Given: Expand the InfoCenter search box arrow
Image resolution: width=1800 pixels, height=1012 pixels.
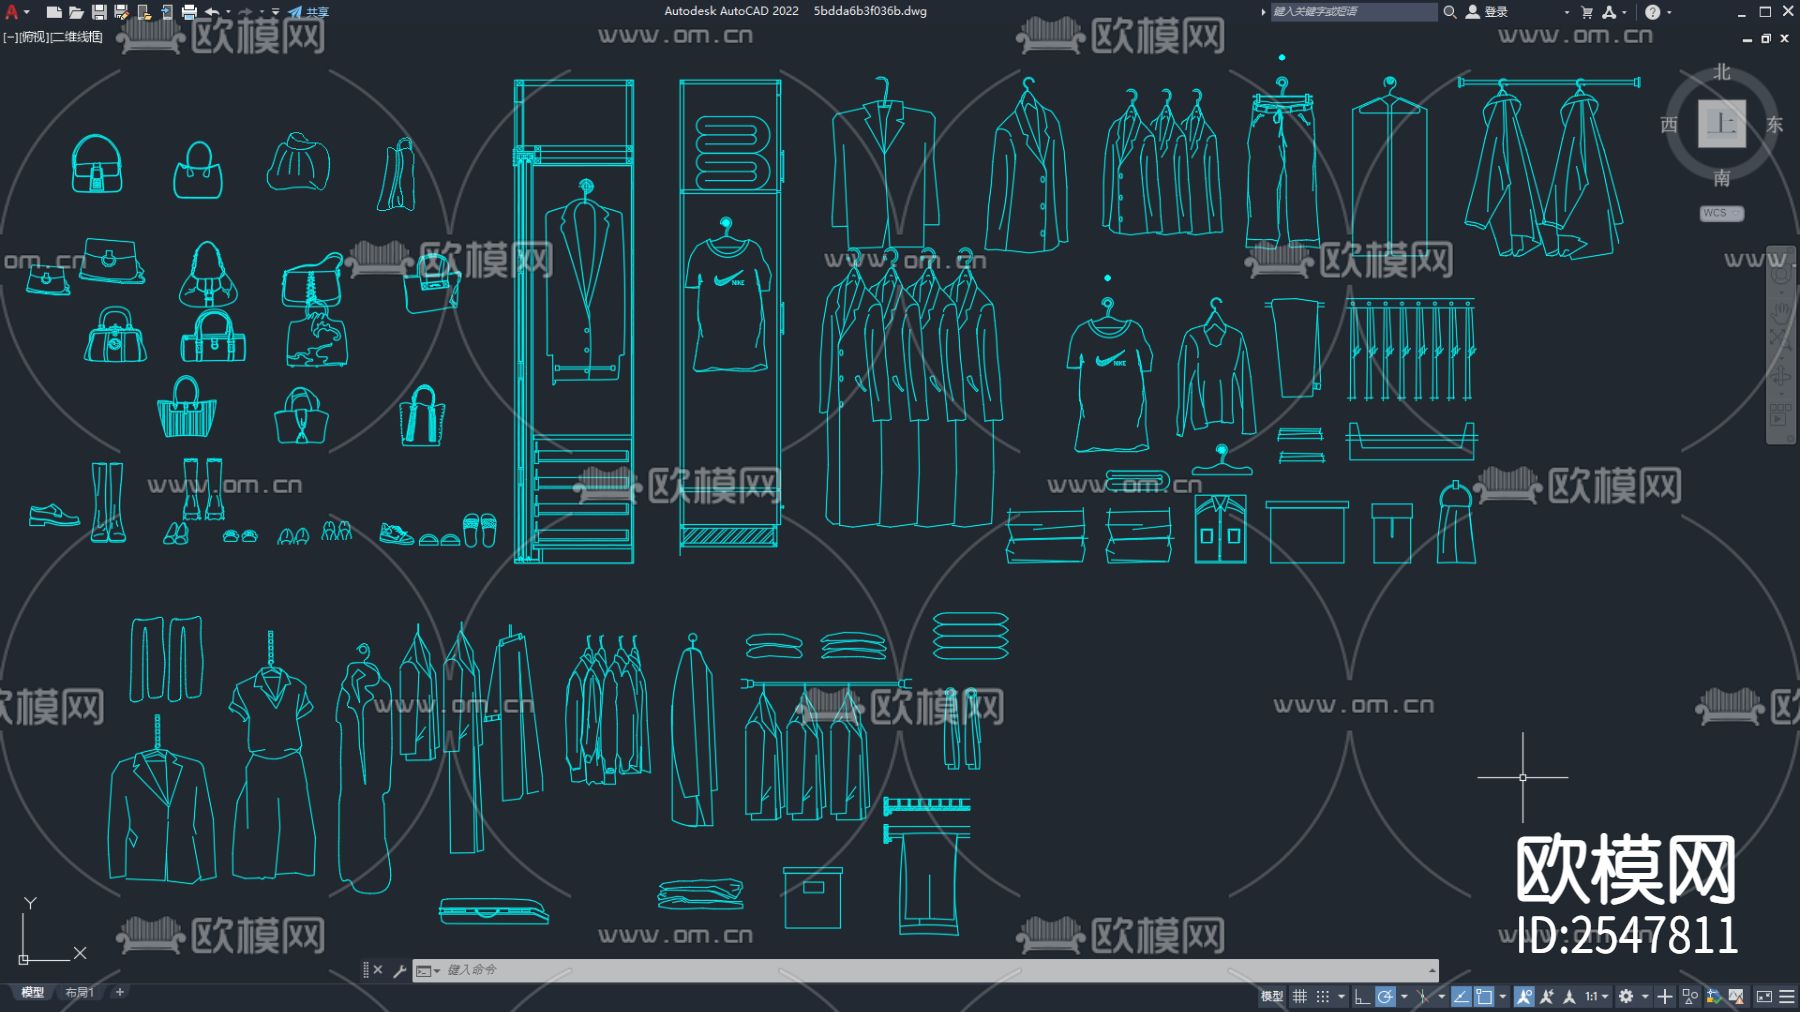Looking at the screenshot, I should point(1263,12).
